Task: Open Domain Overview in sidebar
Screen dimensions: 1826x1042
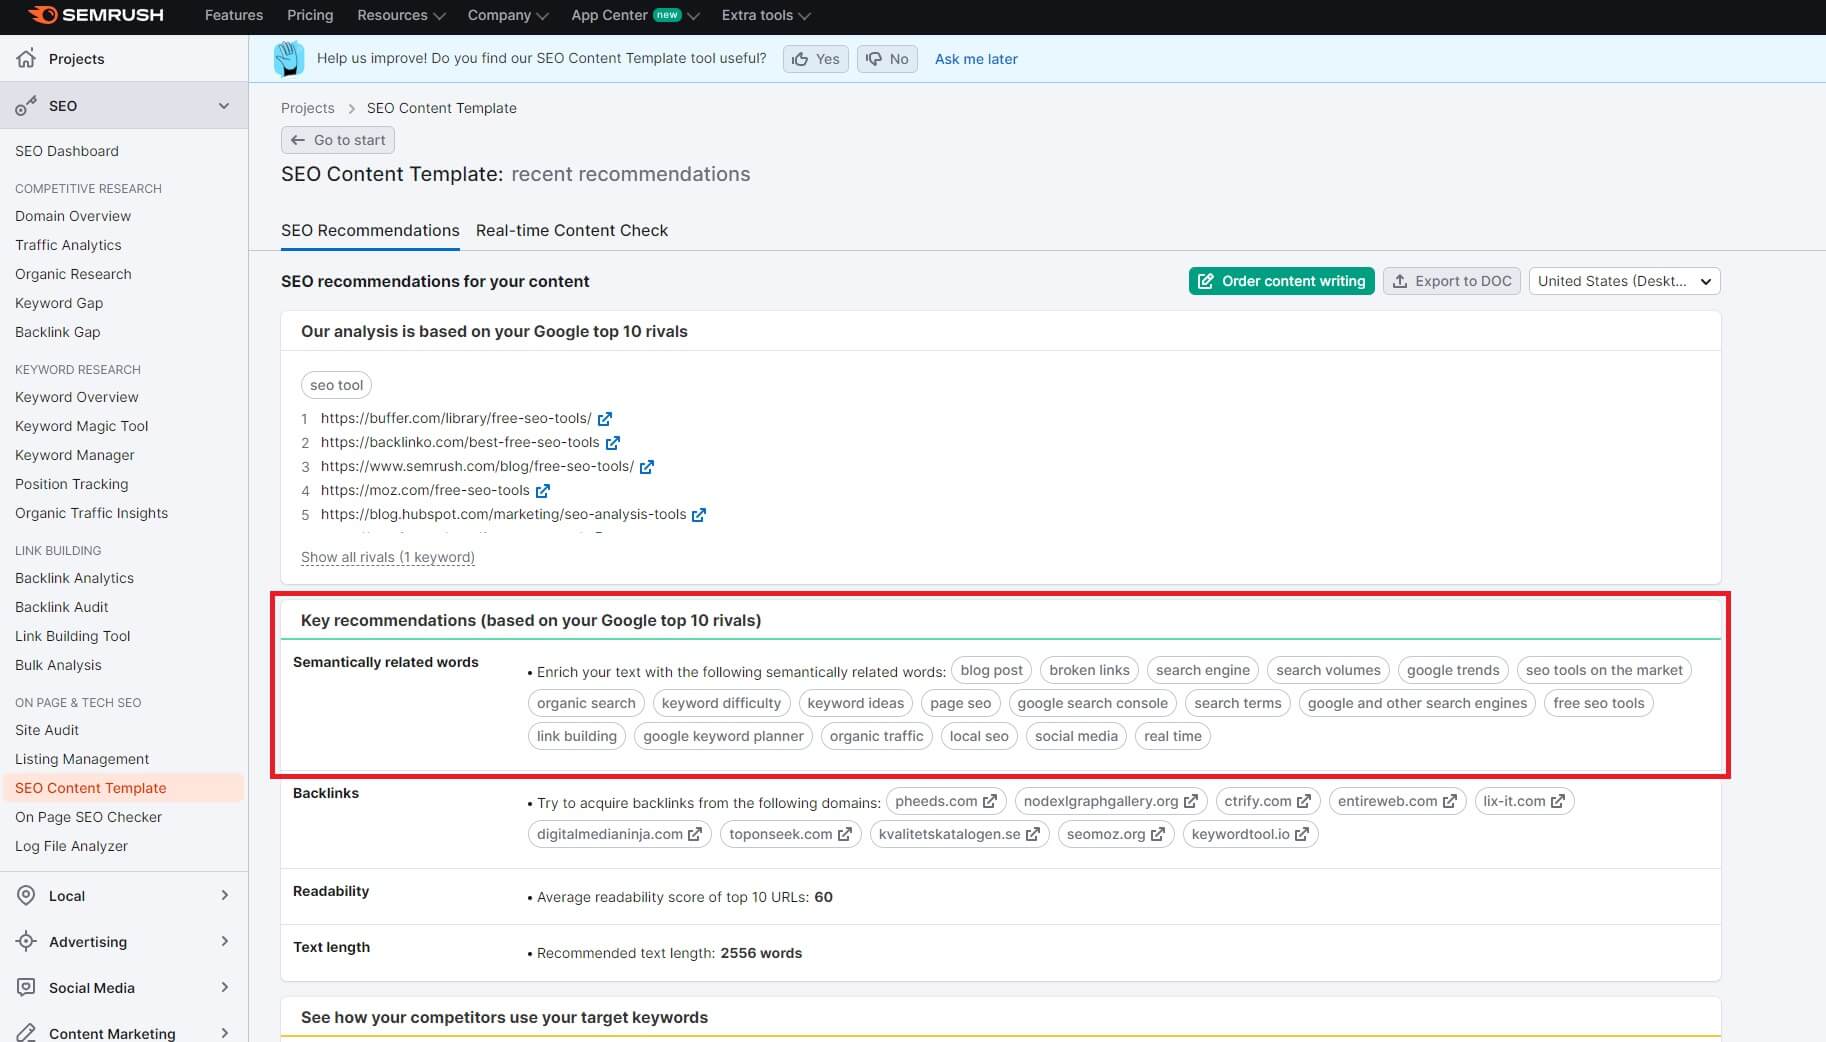Action: 73,216
